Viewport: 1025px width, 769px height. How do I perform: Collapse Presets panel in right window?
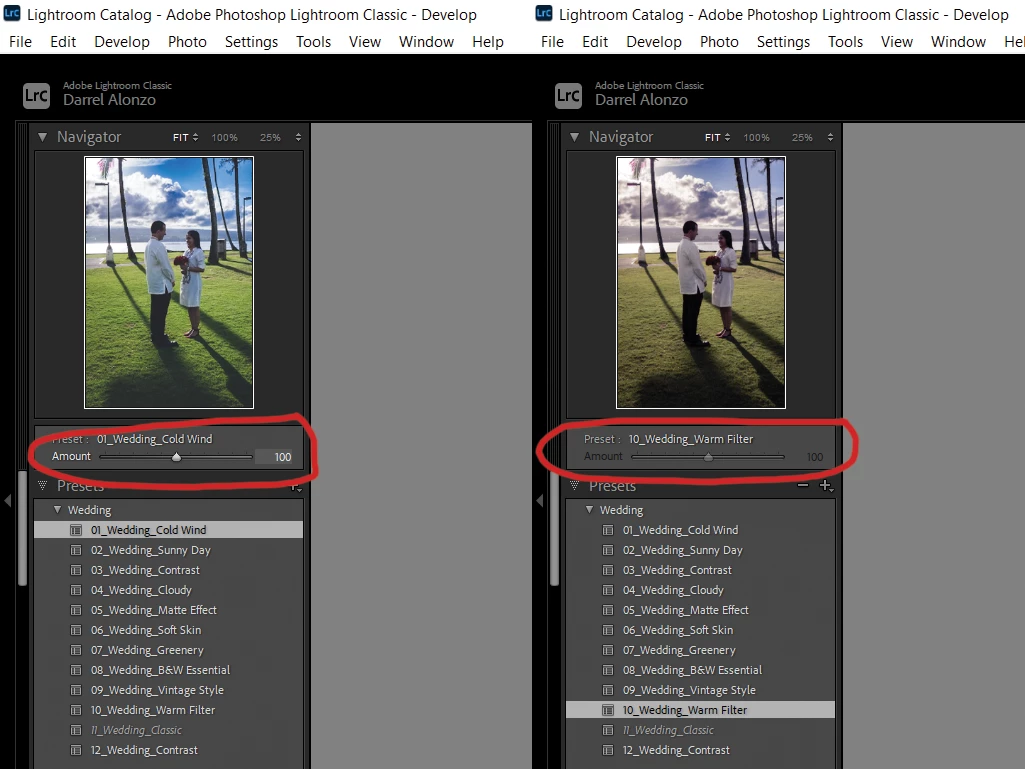(575, 485)
